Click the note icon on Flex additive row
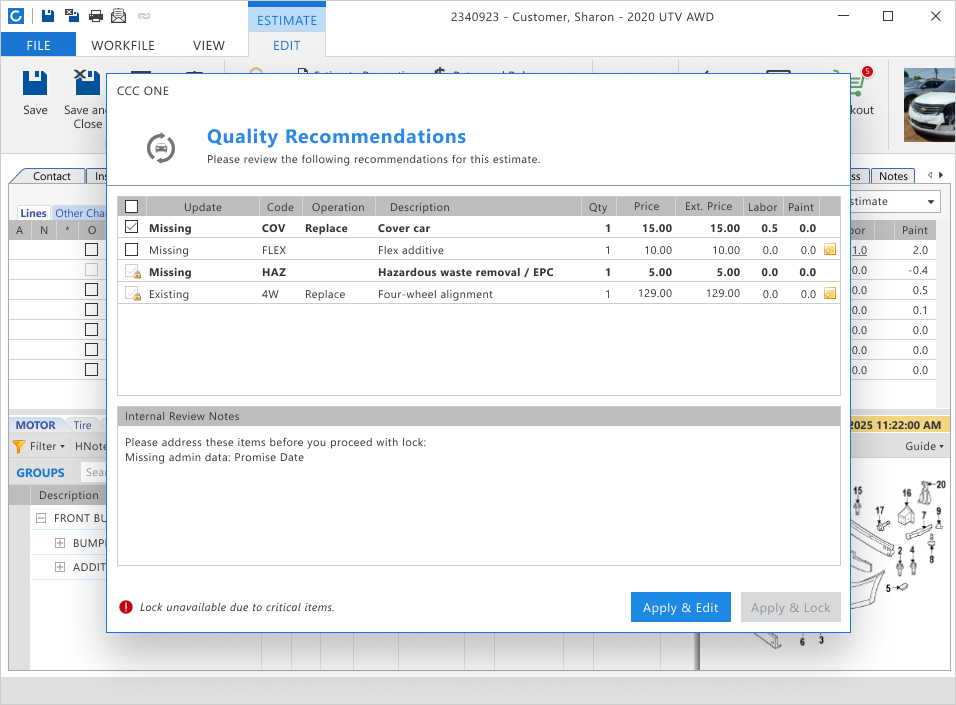This screenshot has width=956, height=705. 830,249
